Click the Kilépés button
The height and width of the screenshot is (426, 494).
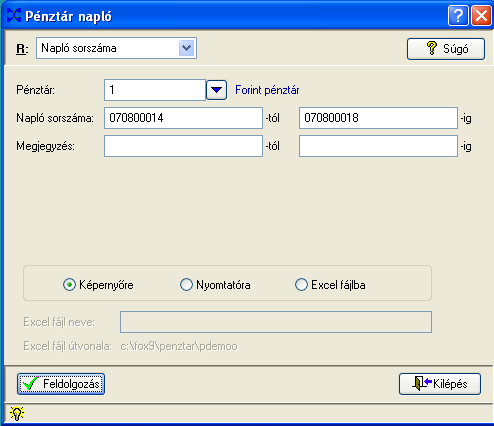pos(440,384)
